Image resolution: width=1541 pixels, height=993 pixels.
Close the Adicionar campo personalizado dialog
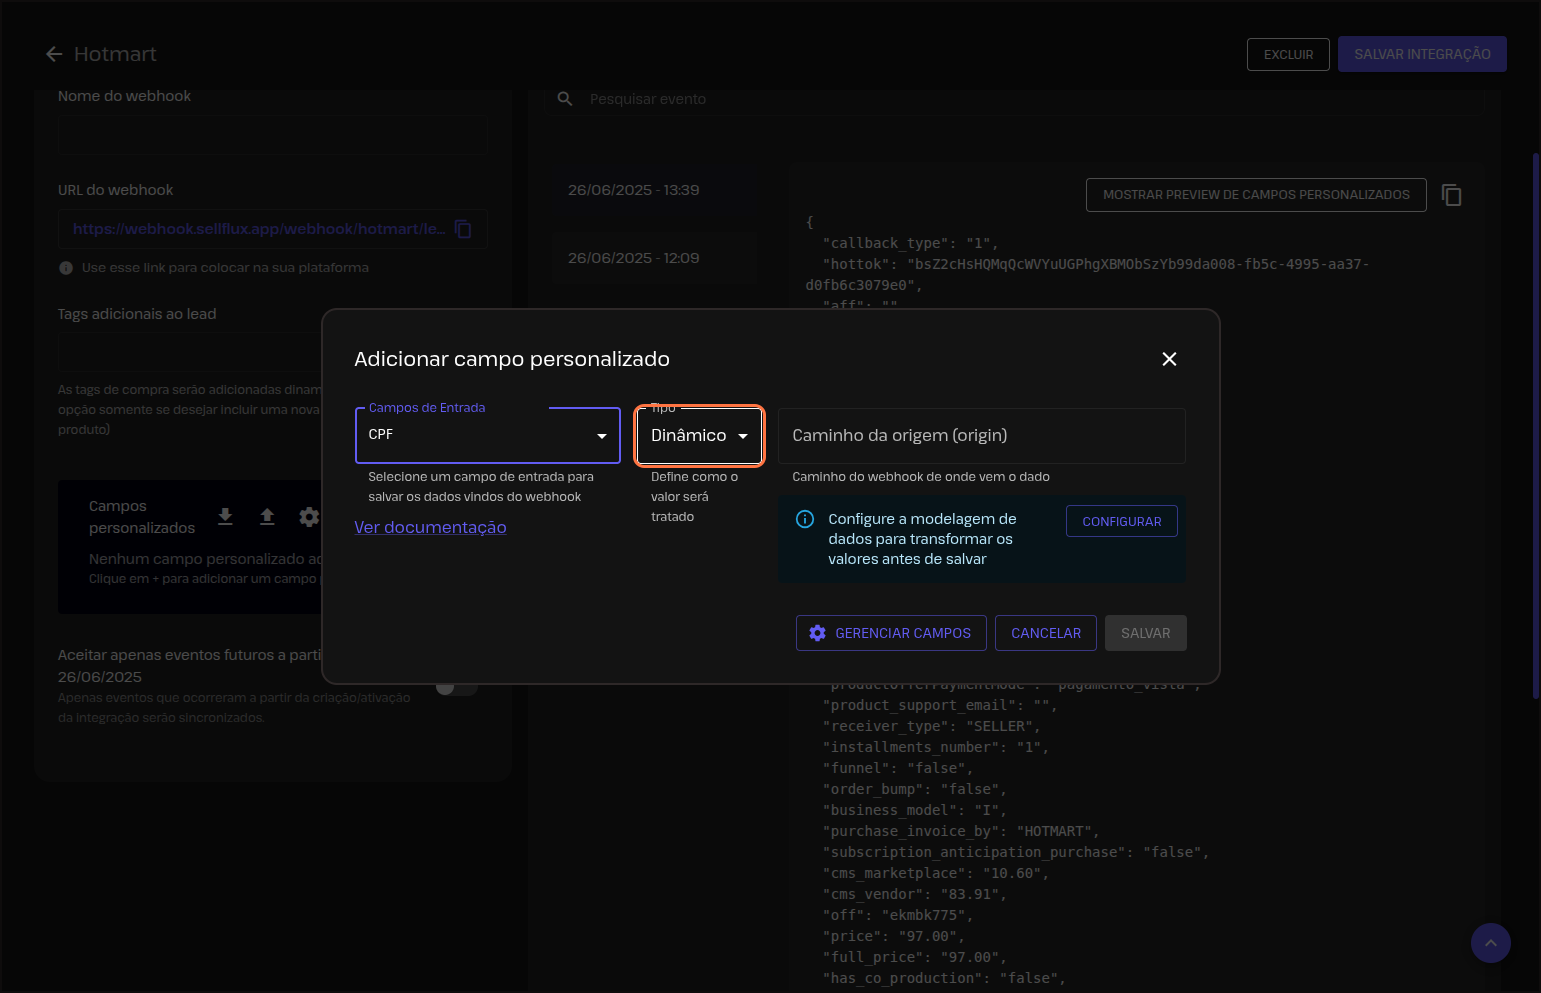pos(1169,359)
